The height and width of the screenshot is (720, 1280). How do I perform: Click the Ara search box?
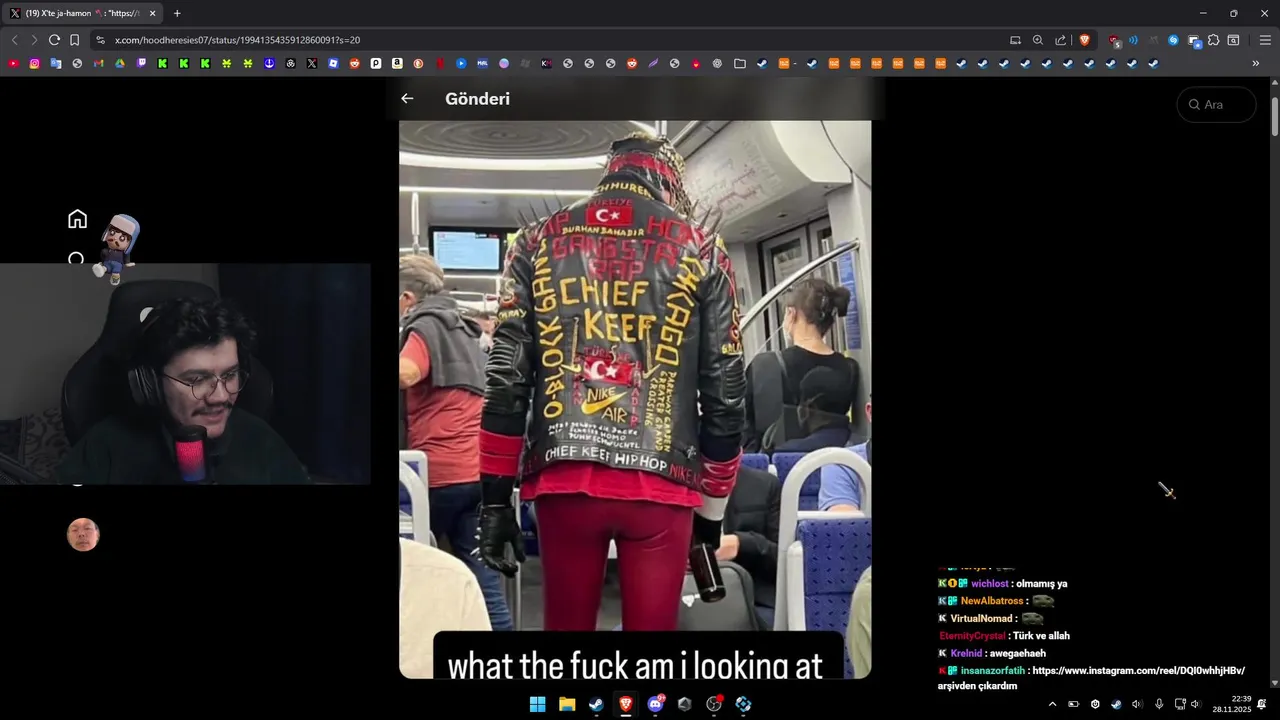tap(1217, 104)
